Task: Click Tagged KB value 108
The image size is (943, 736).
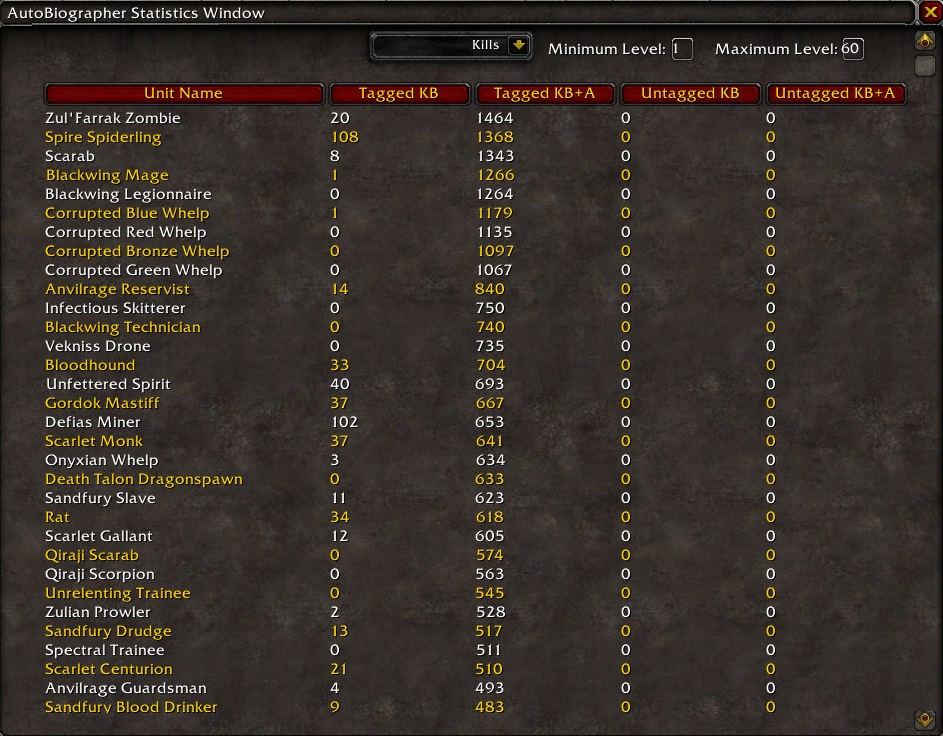Action: click(x=345, y=137)
